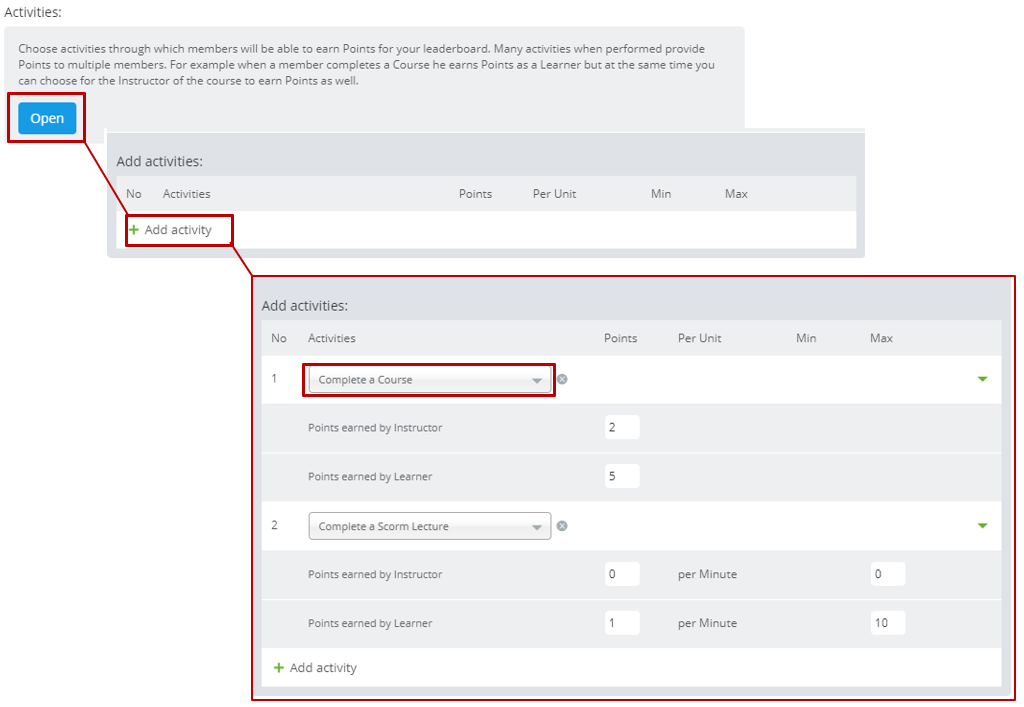Screen dimensions: 1024x707
Task: Click the Activities column header
Action: coord(331,338)
